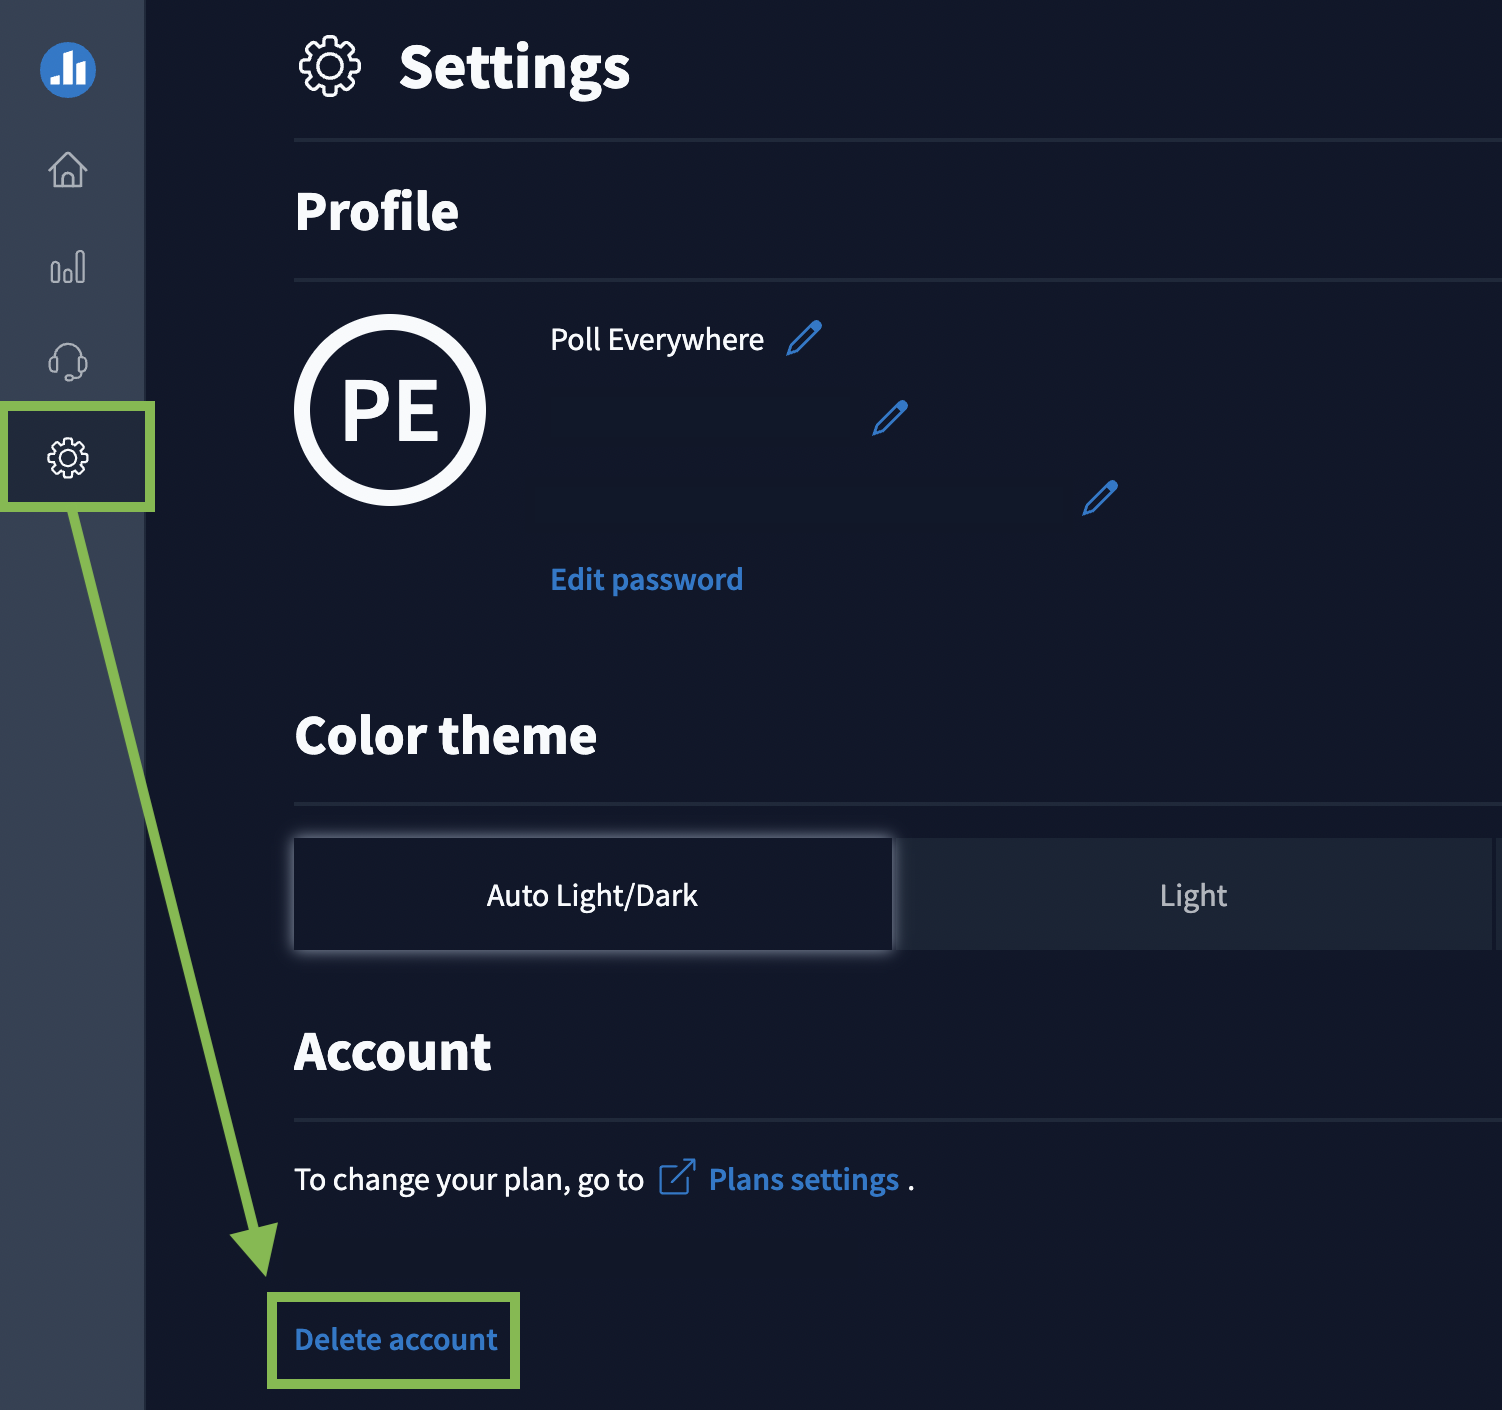Open the Plans settings link
This screenshot has width=1502, height=1410.
coord(804,1179)
